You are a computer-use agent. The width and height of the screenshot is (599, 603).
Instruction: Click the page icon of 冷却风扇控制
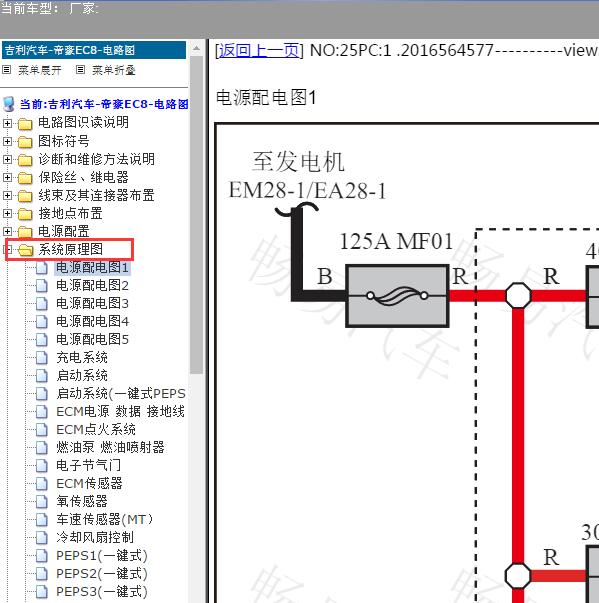pyautogui.click(x=42, y=538)
